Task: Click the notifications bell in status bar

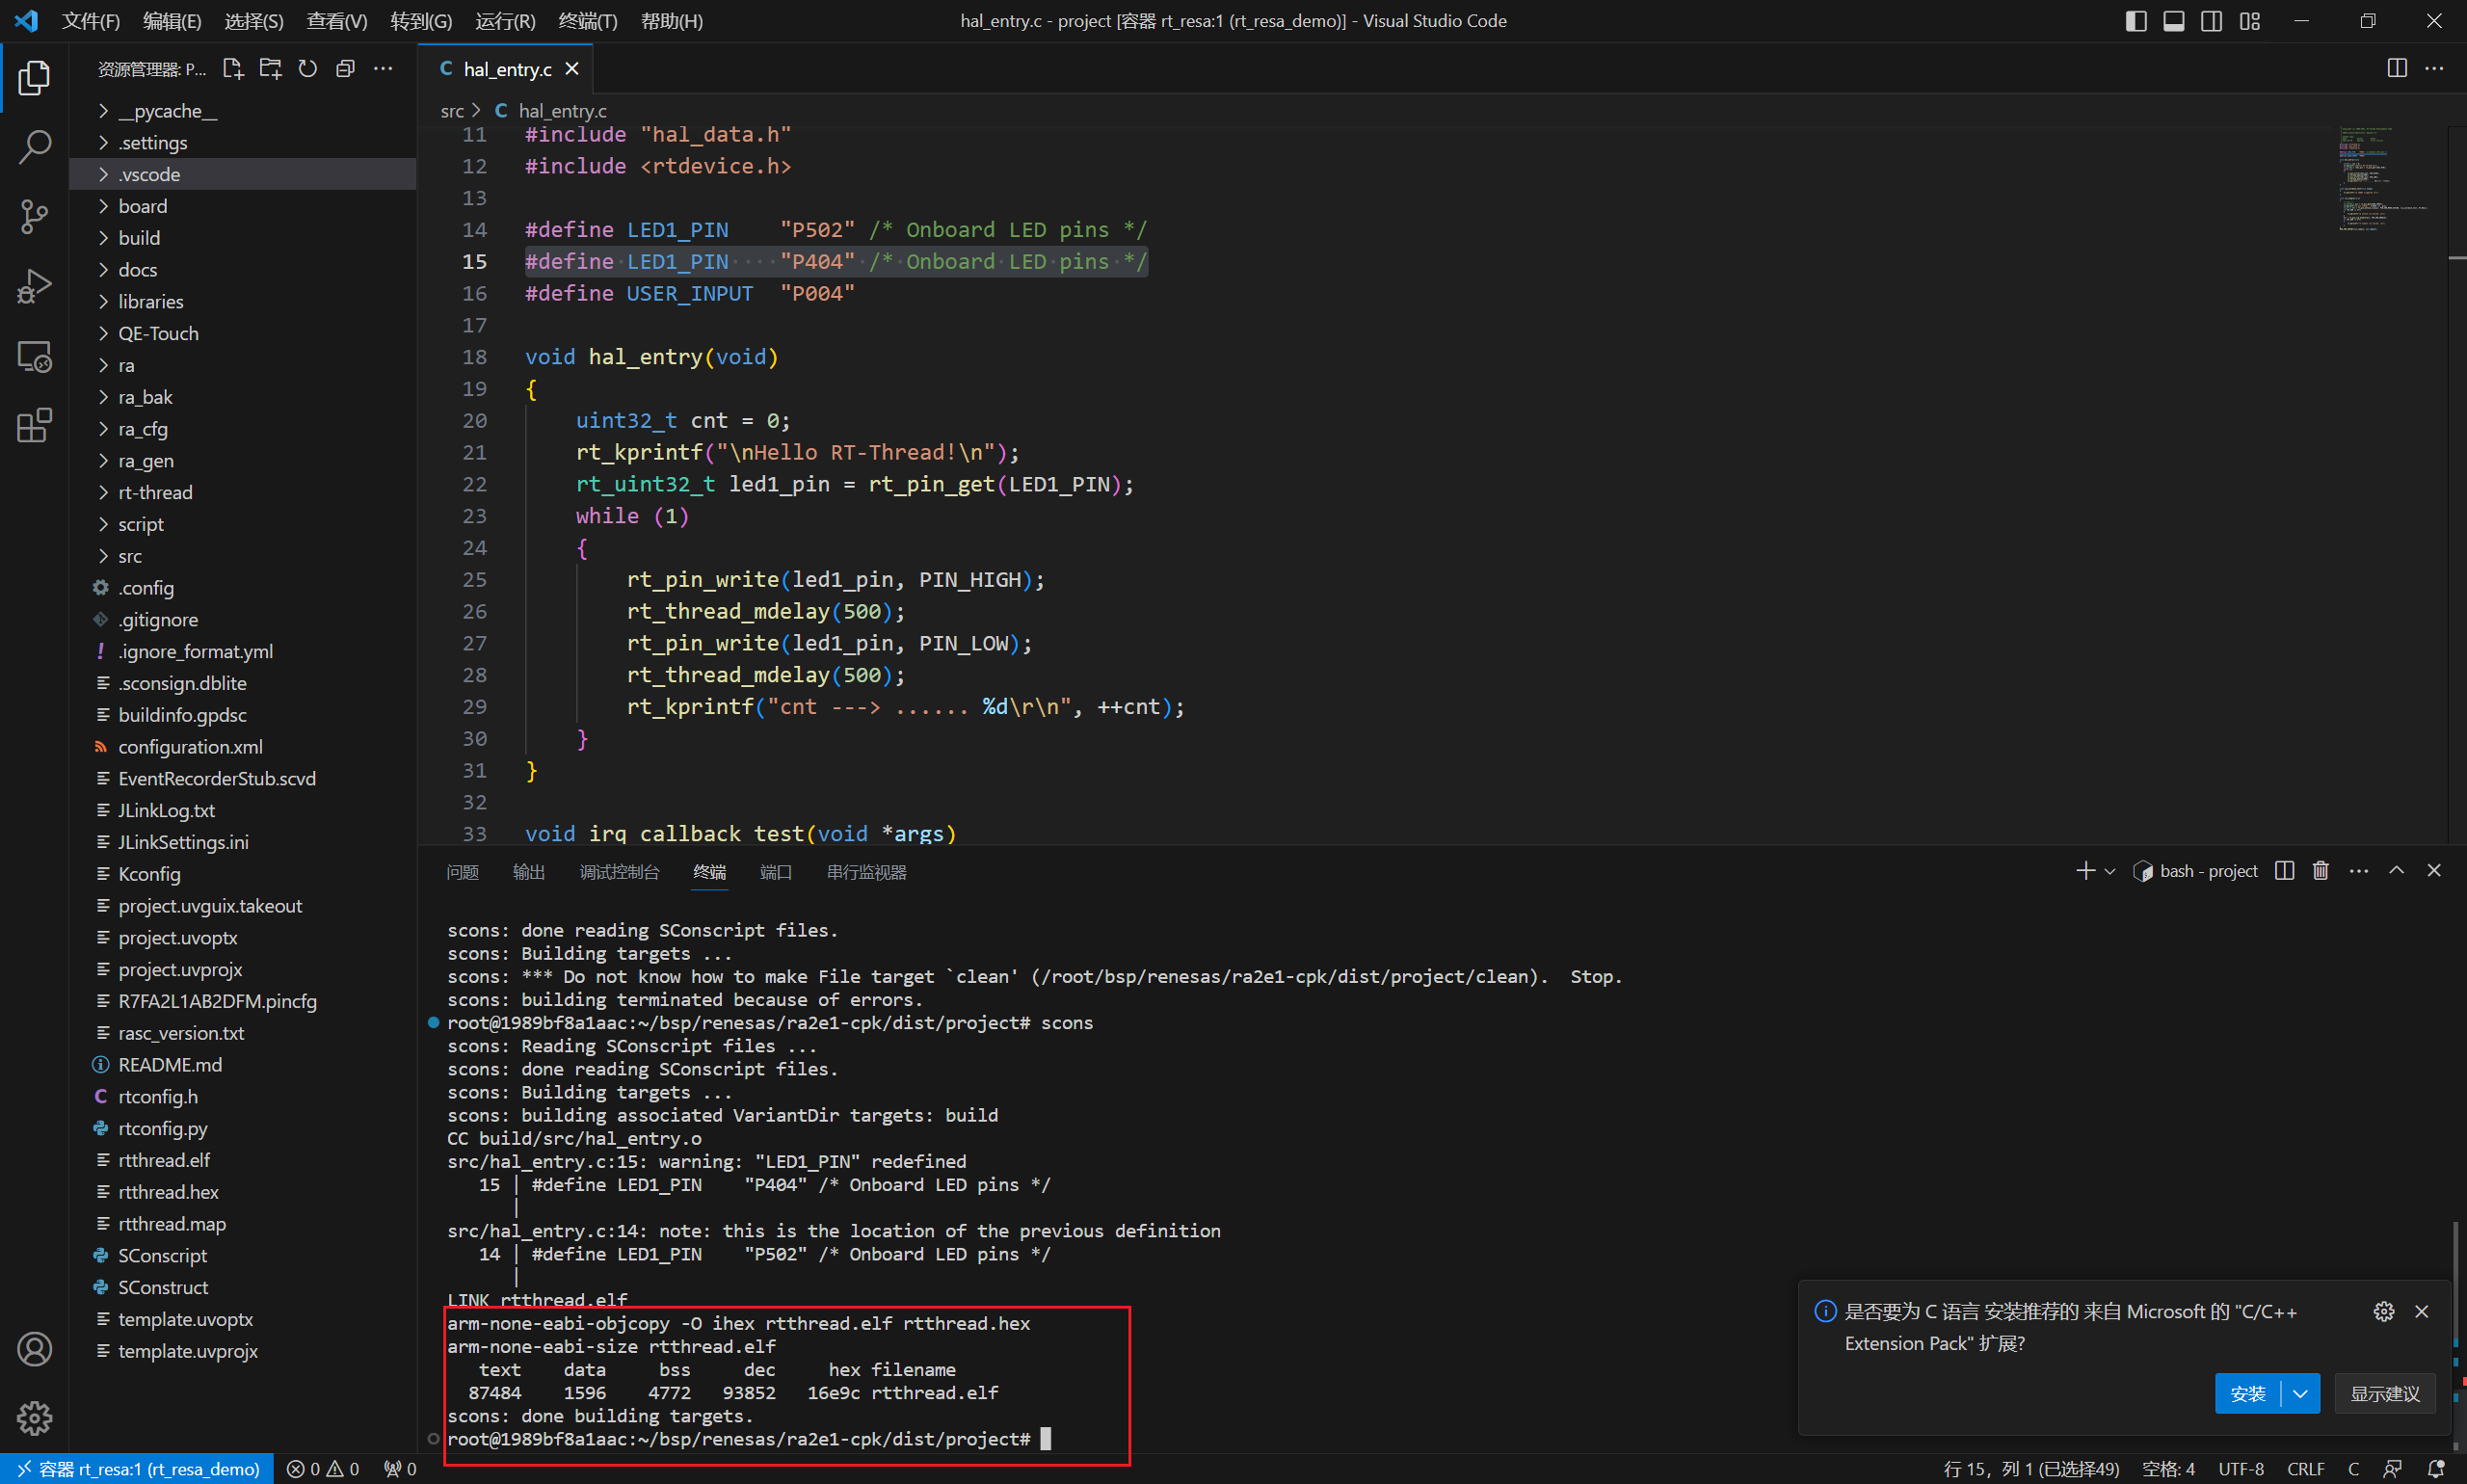Action: coord(2436,1469)
